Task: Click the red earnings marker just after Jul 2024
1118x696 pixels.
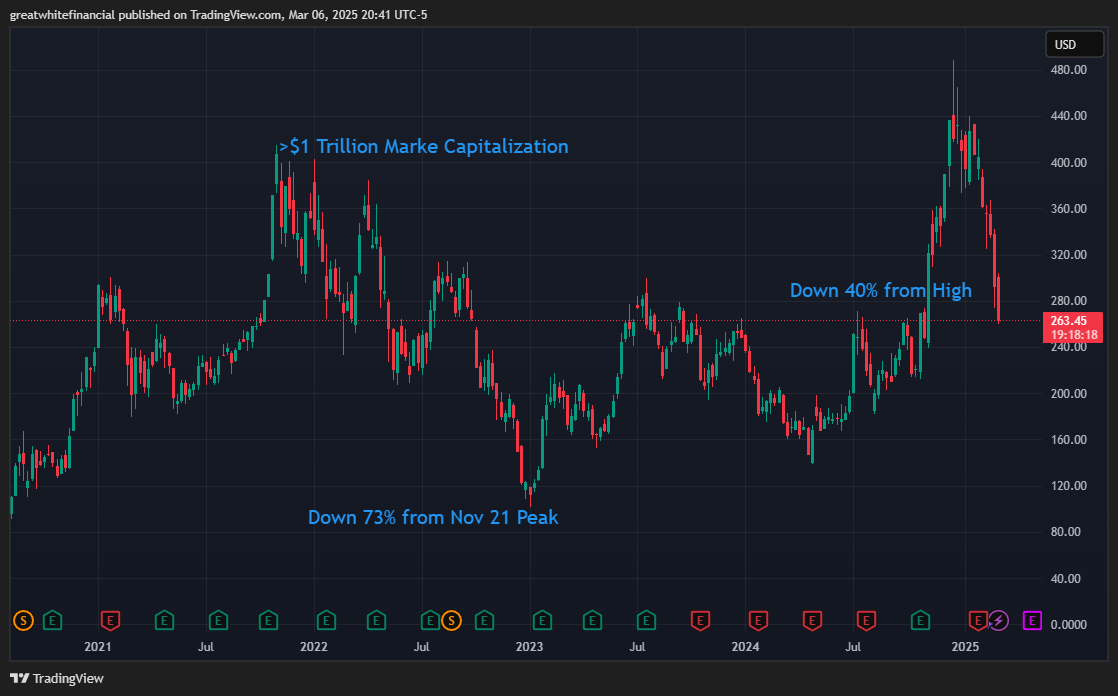Action: click(866, 620)
